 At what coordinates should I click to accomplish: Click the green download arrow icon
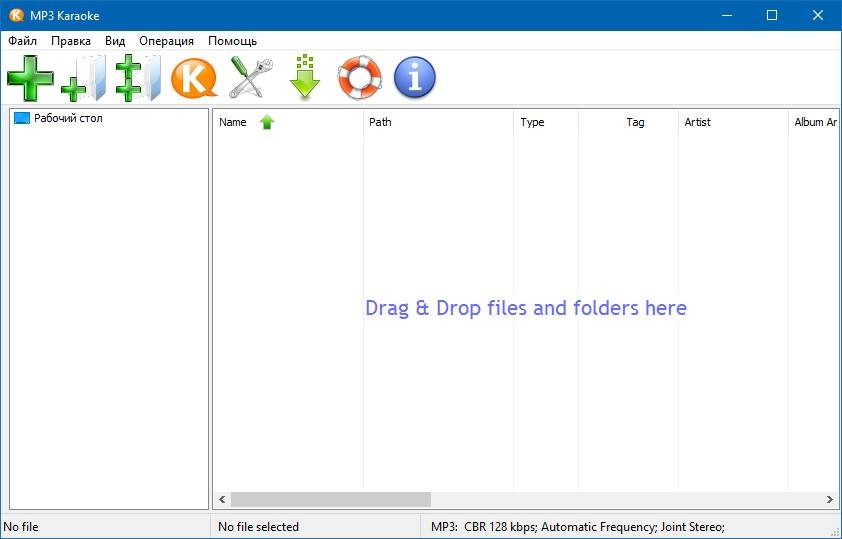(305, 76)
